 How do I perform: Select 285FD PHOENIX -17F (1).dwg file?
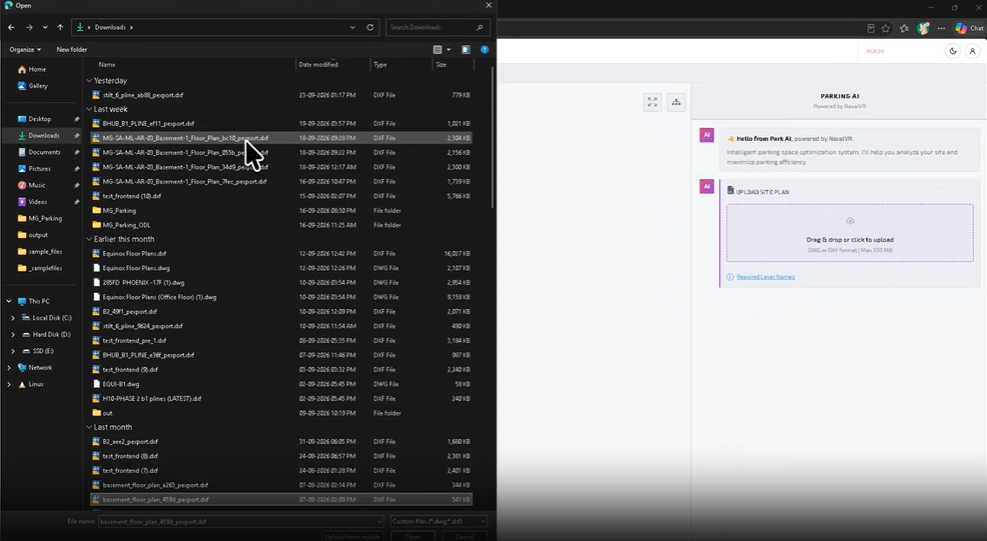click(281, 283)
